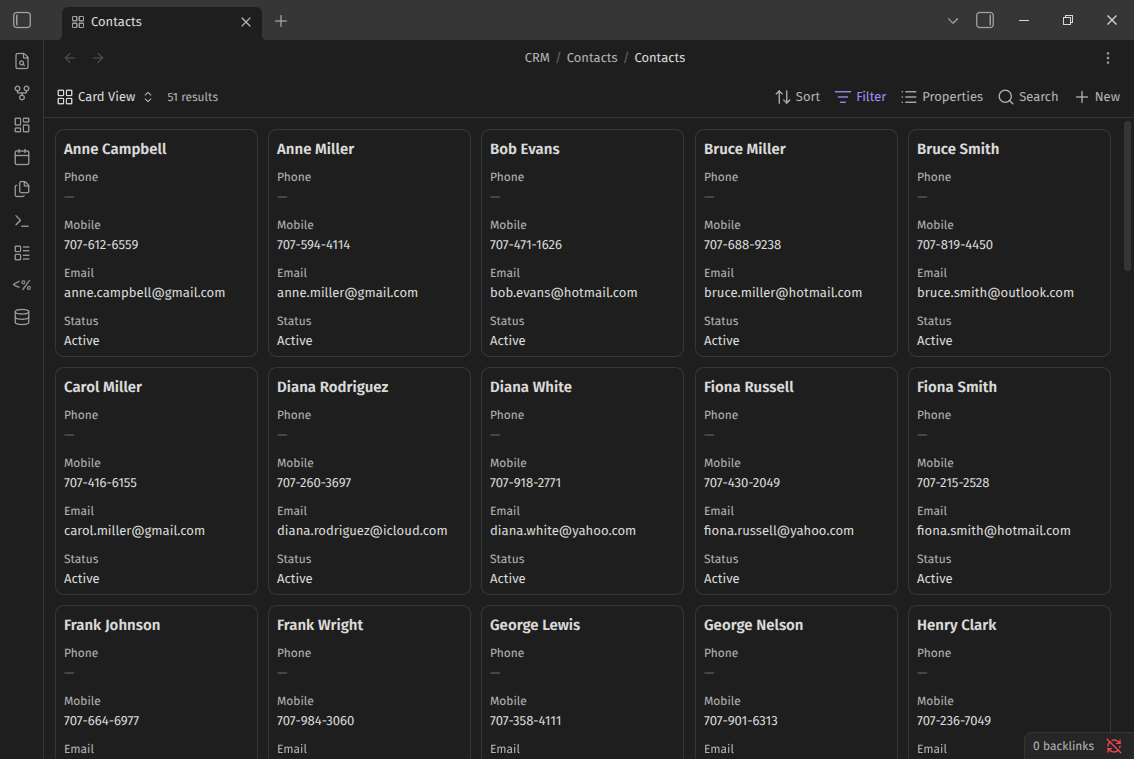Add a new tab with plus icon
Screen dimensions: 1134x759
281,22
